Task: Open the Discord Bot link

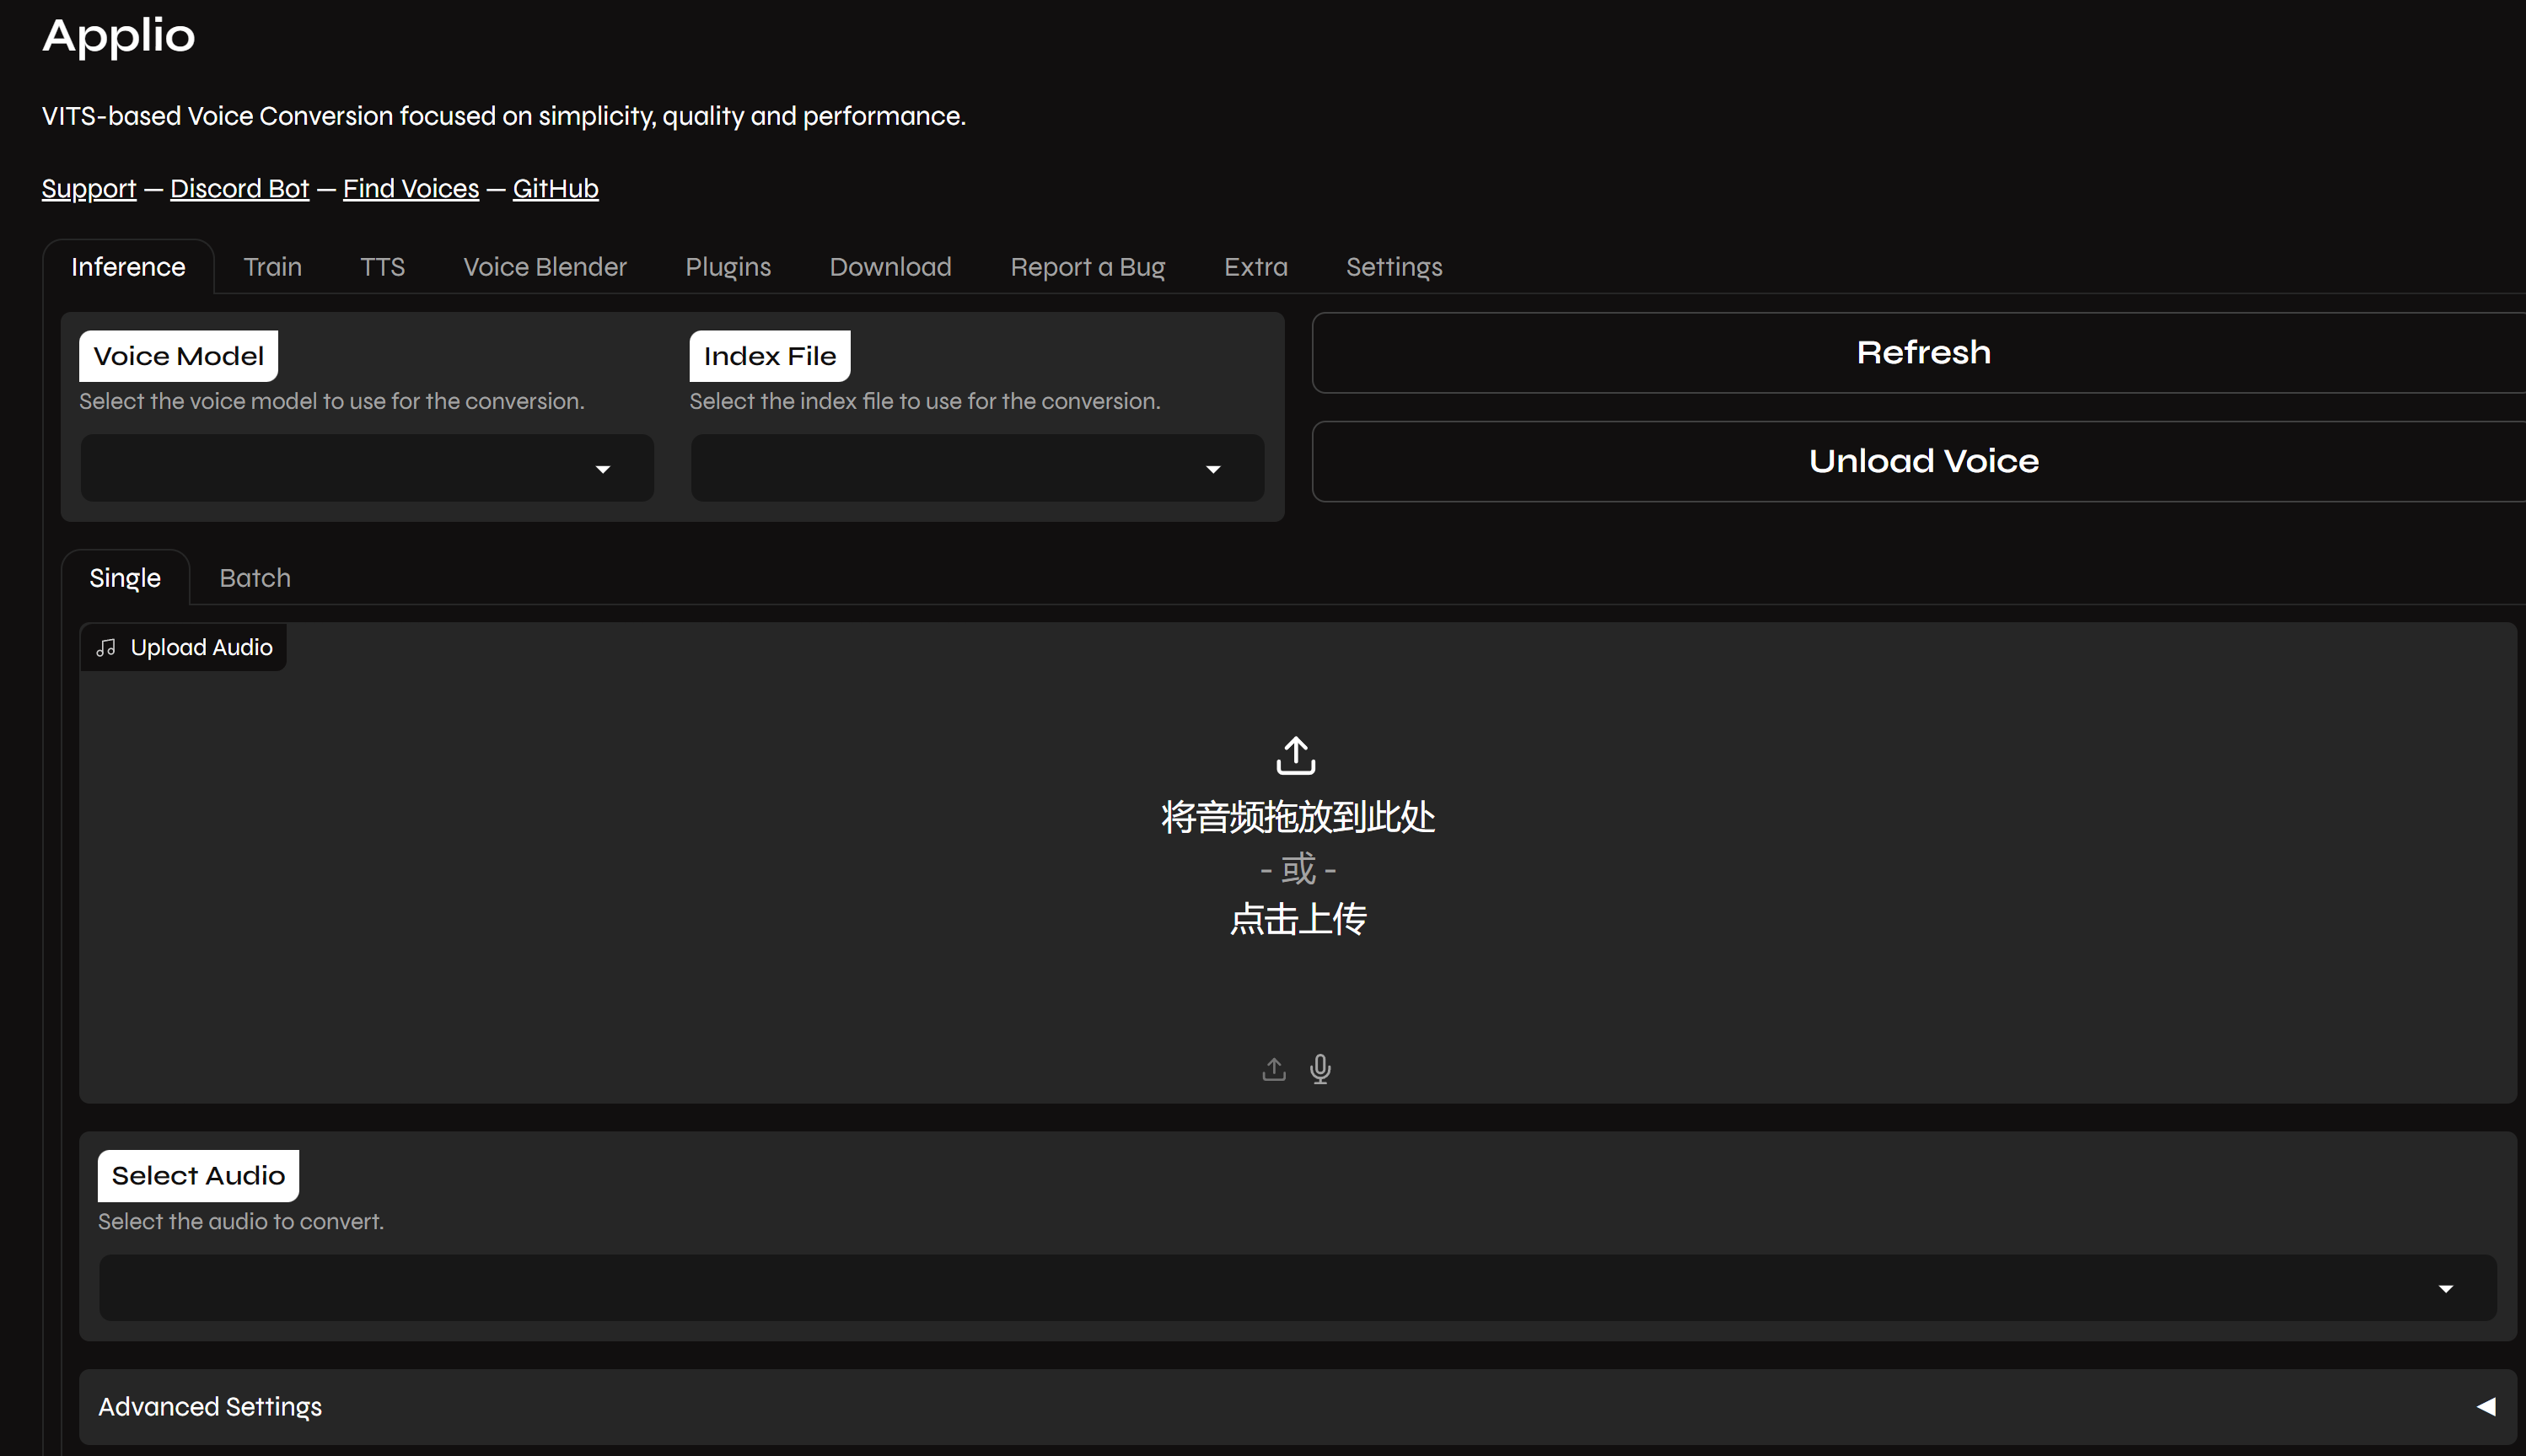Action: pyautogui.click(x=239, y=189)
